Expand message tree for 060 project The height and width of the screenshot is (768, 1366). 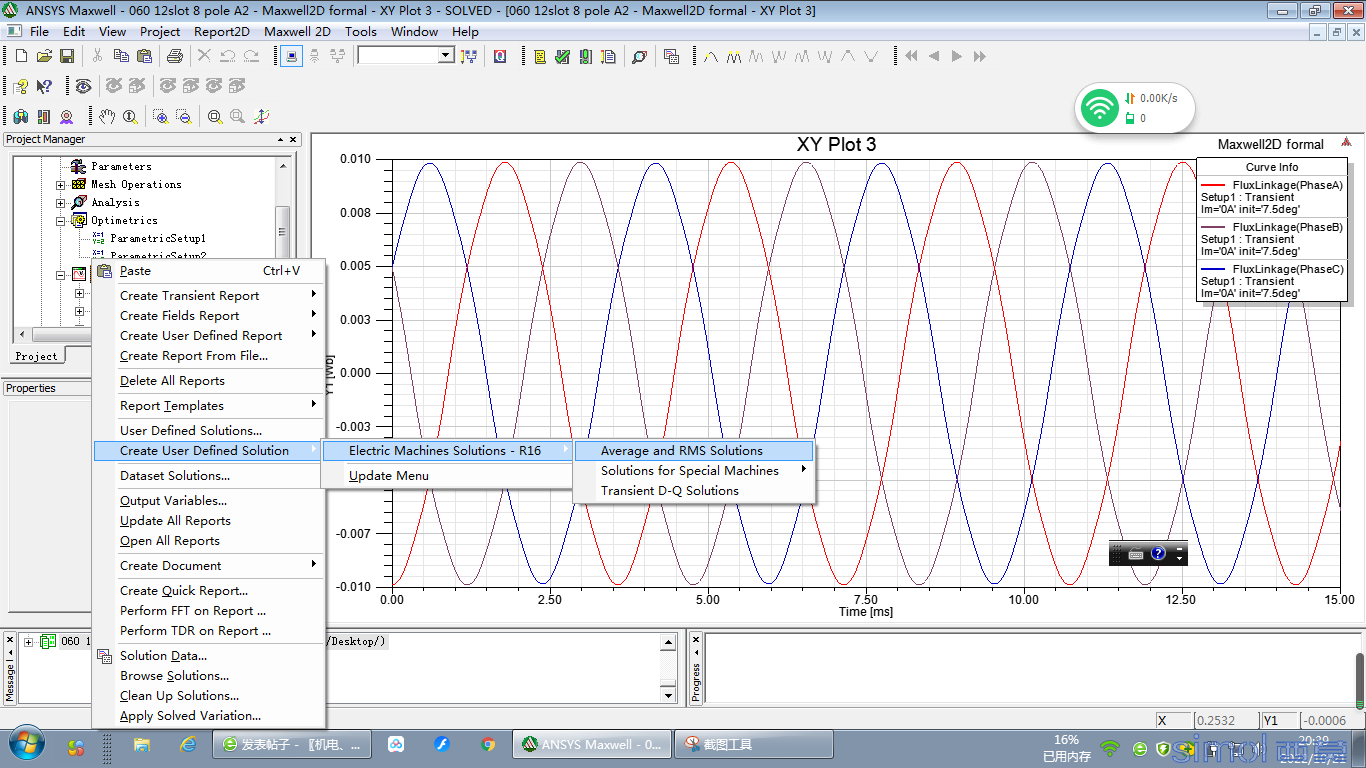tap(29, 642)
